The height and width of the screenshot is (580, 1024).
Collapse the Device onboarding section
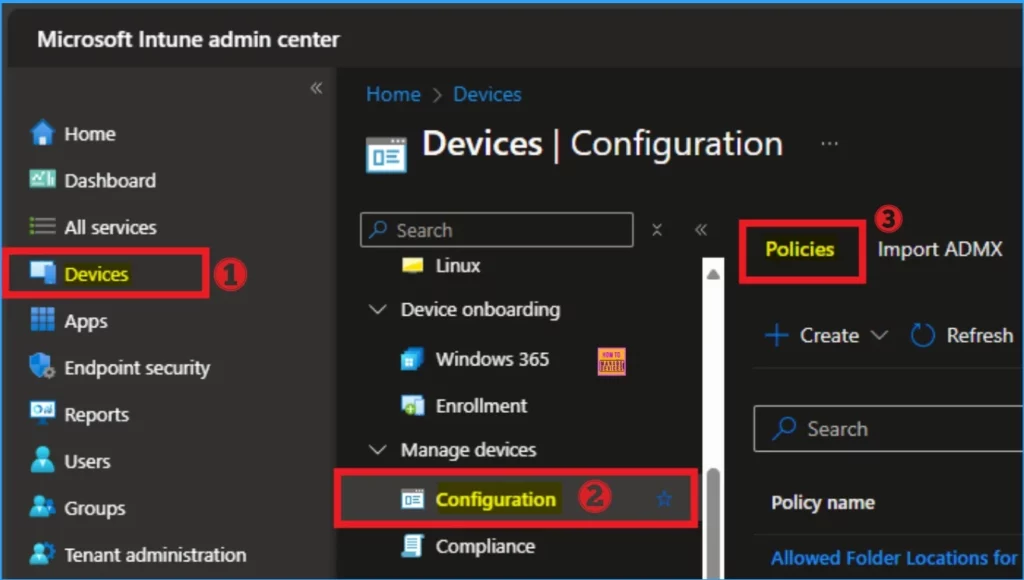pos(377,310)
